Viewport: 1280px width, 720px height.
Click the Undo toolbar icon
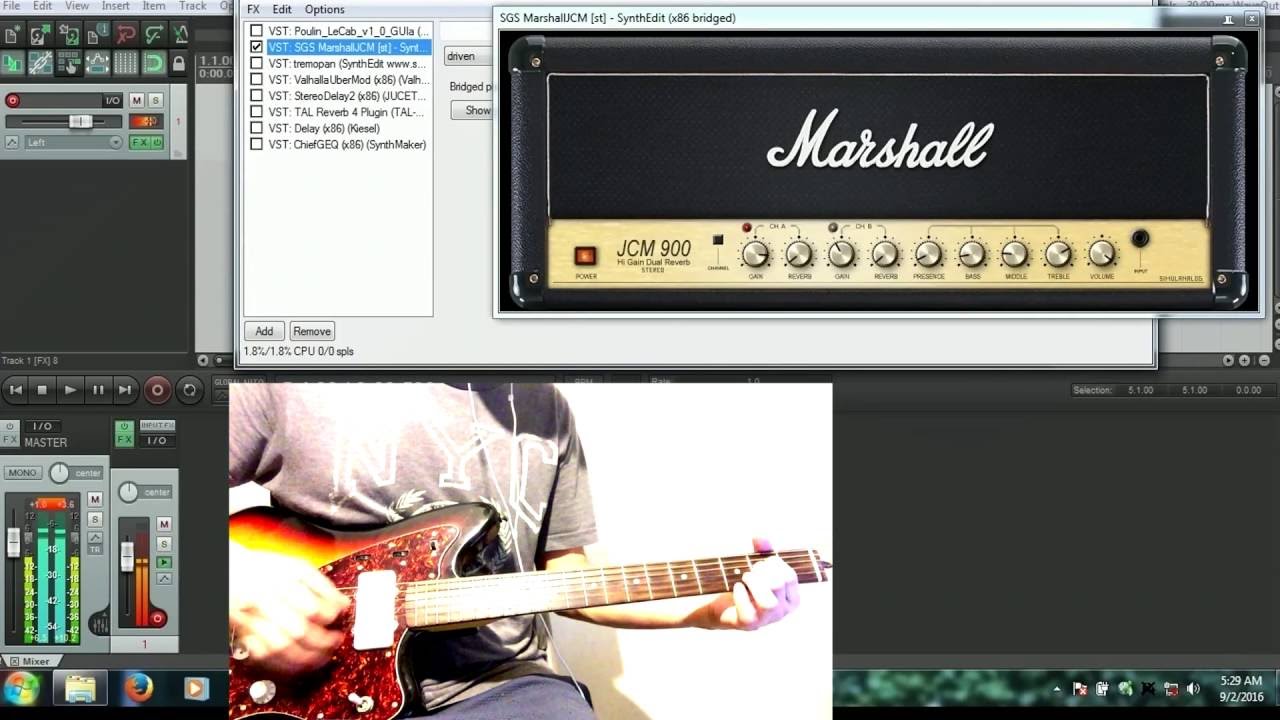click(x=125, y=35)
